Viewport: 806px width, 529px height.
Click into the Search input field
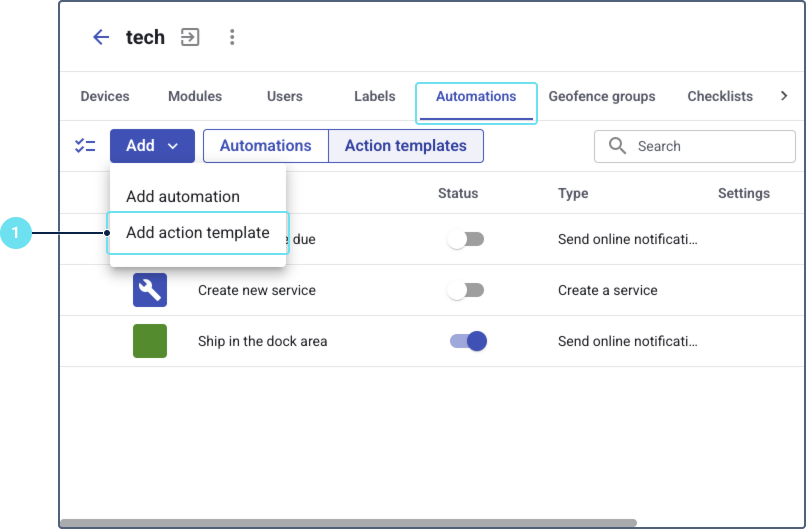click(710, 146)
